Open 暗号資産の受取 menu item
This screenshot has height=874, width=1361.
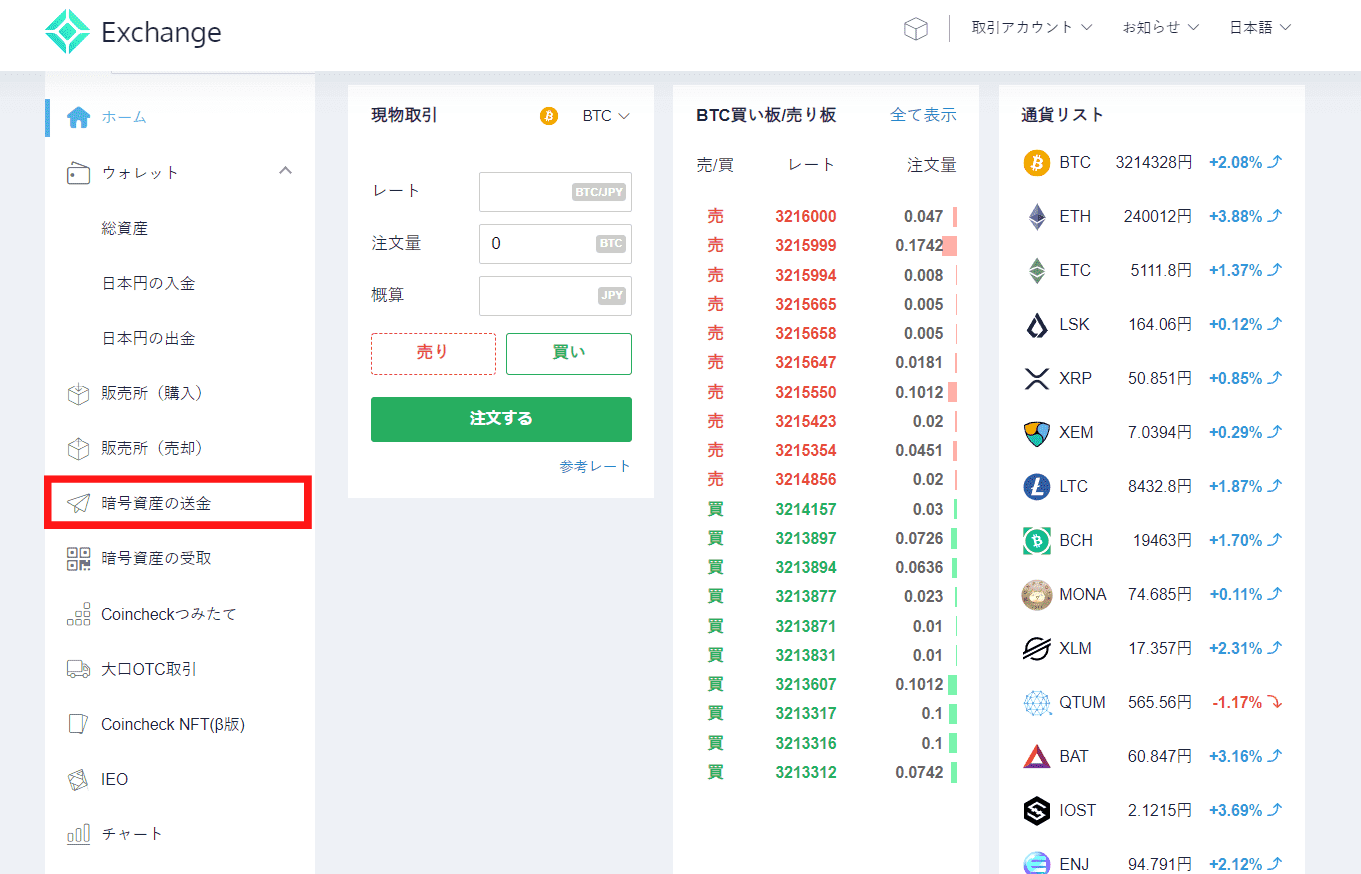click(x=156, y=558)
